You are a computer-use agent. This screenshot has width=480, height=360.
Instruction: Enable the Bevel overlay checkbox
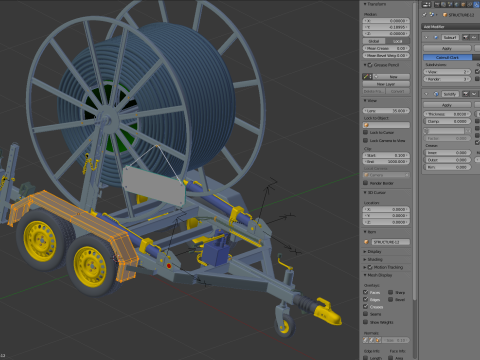(391, 299)
